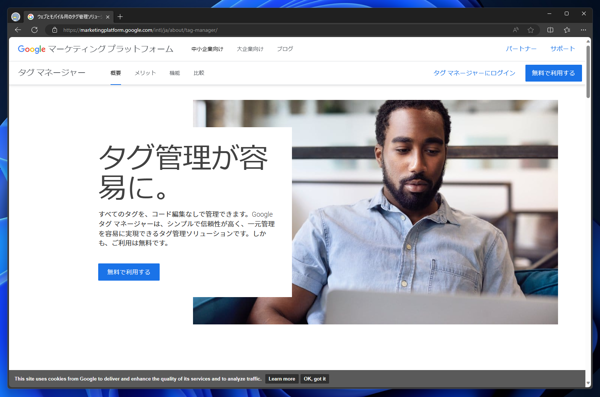Click hero section 無料で利用する button
Viewport: 600px width, 397px height.
pyautogui.click(x=129, y=272)
